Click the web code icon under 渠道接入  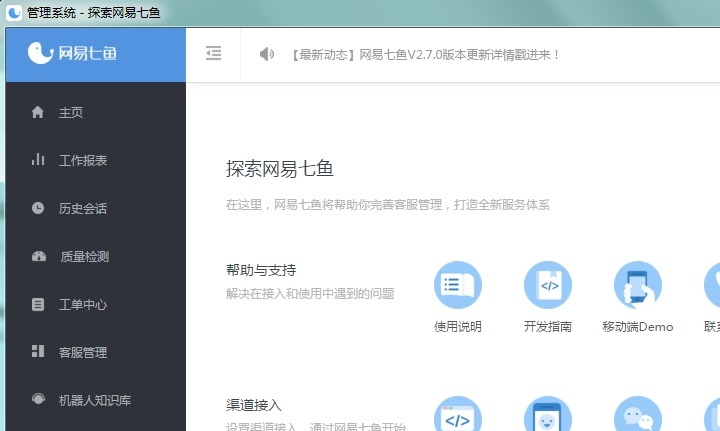[x=458, y=414]
